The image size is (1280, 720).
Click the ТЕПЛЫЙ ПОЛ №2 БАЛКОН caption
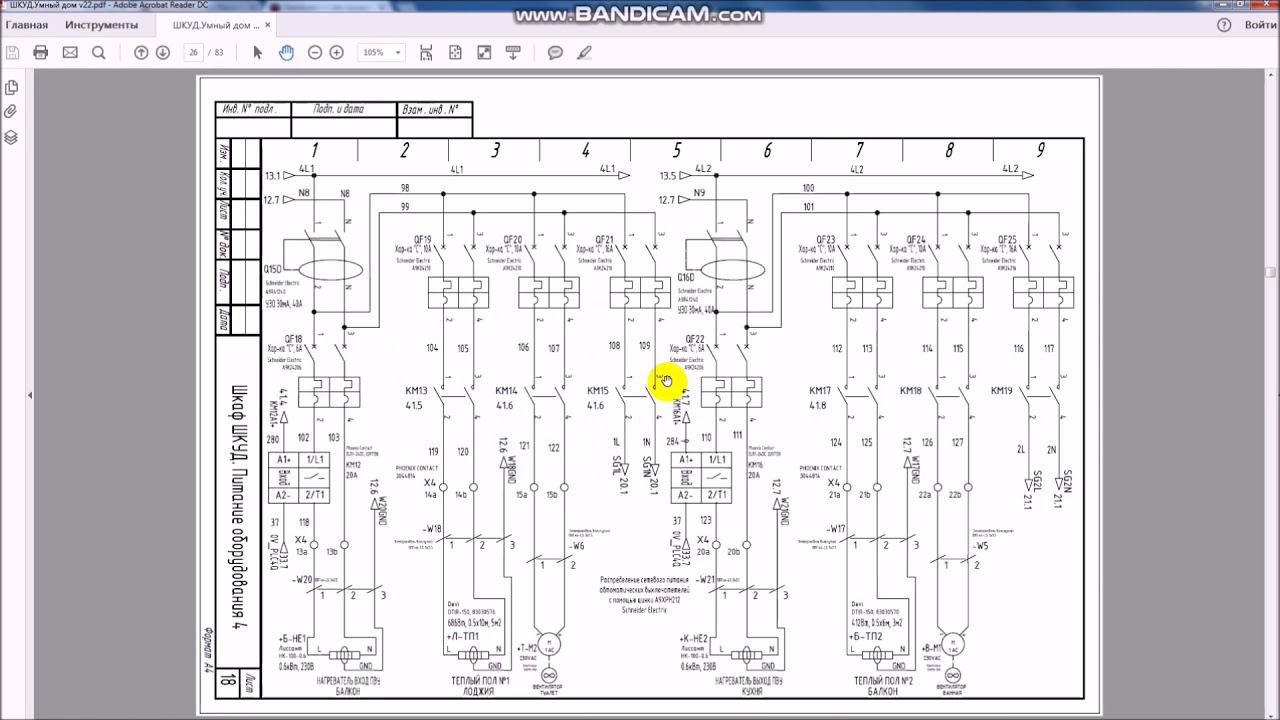882,685
